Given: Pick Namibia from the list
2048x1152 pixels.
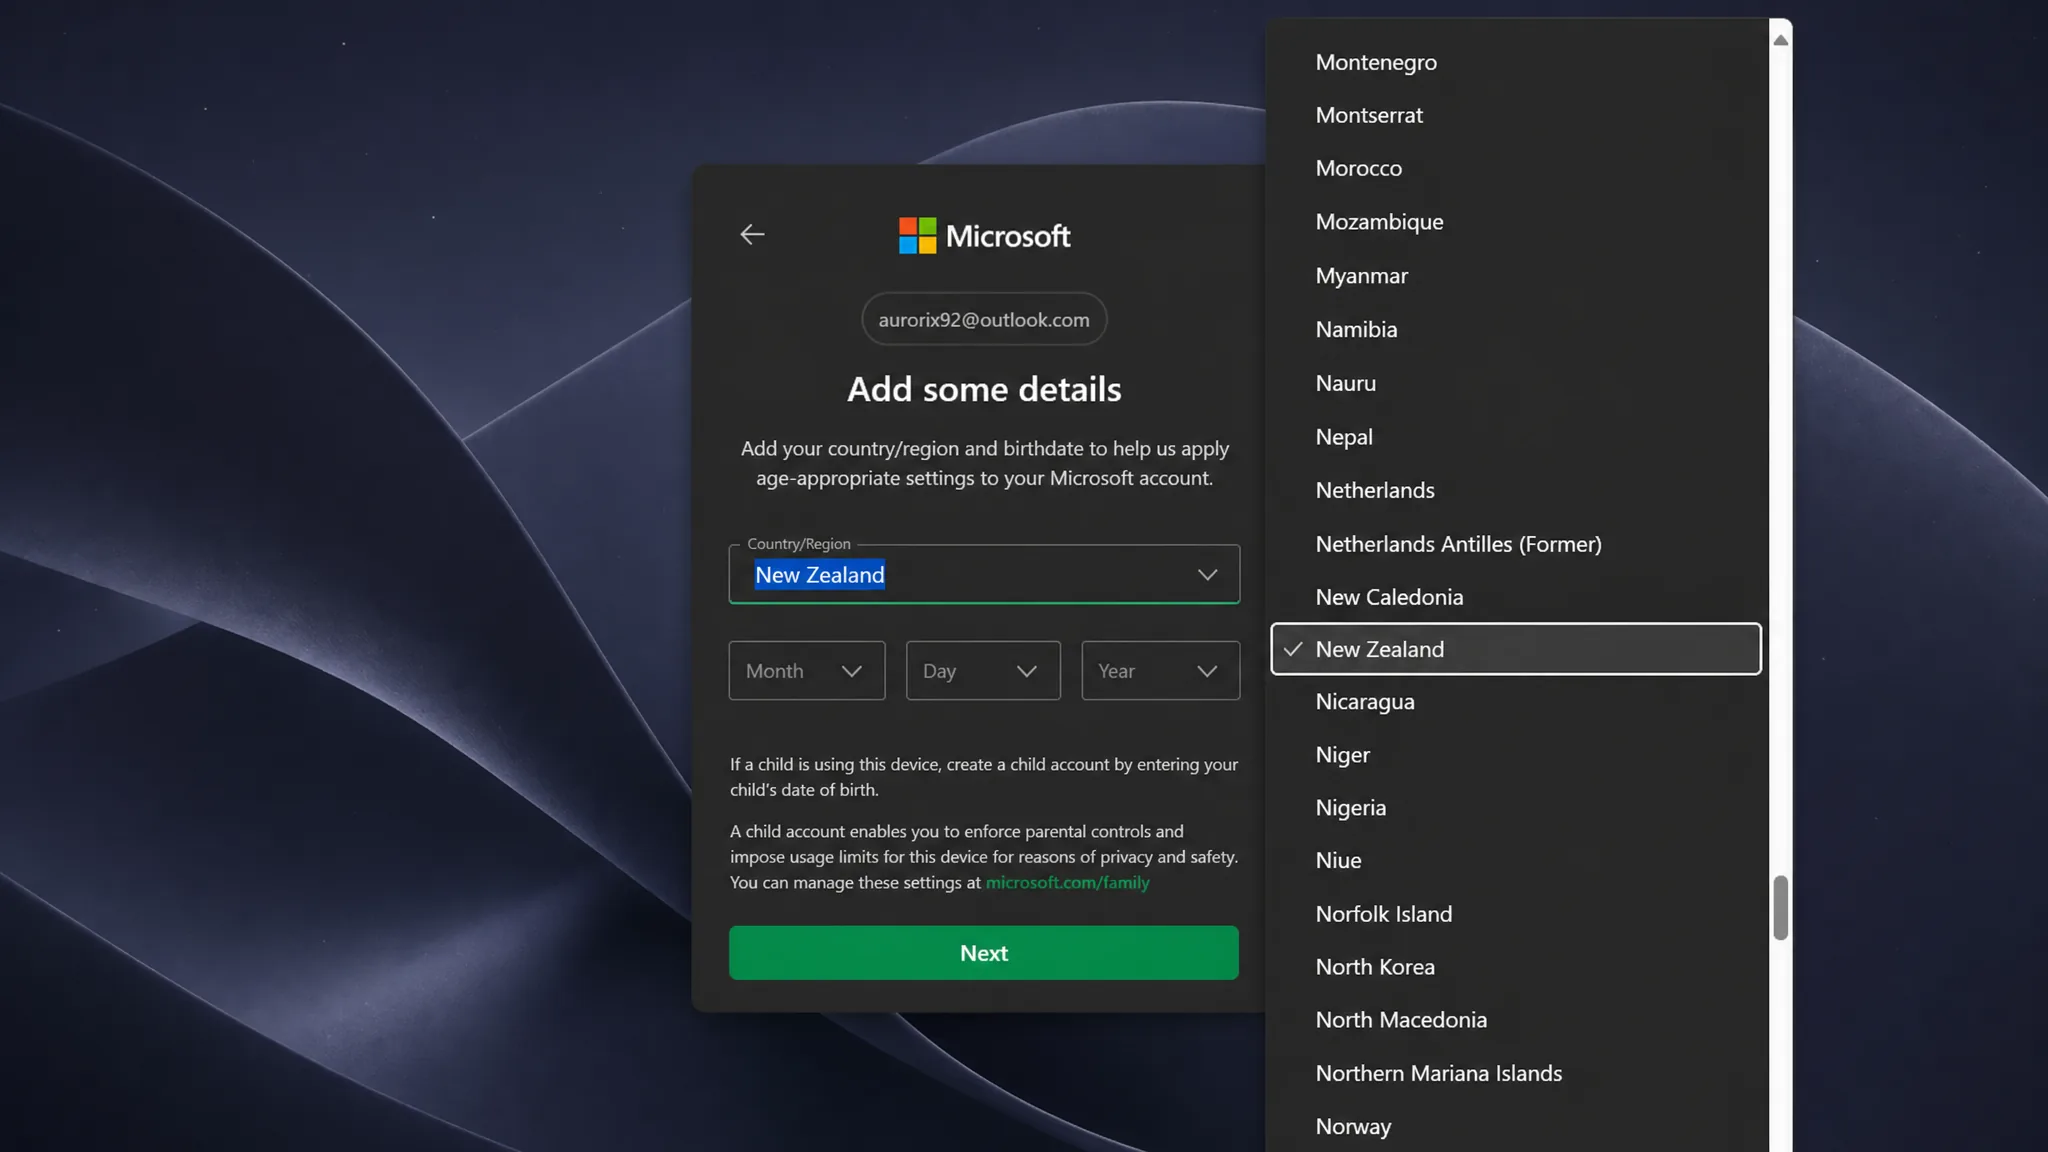Looking at the screenshot, I should point(1516,329).
